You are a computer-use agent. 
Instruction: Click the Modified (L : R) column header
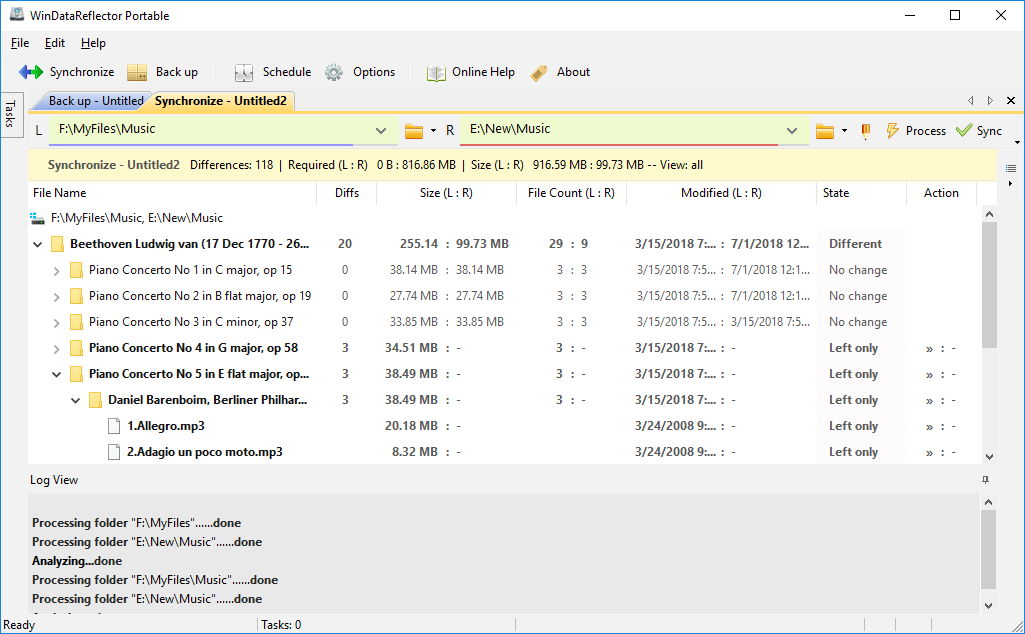point(721,193)
